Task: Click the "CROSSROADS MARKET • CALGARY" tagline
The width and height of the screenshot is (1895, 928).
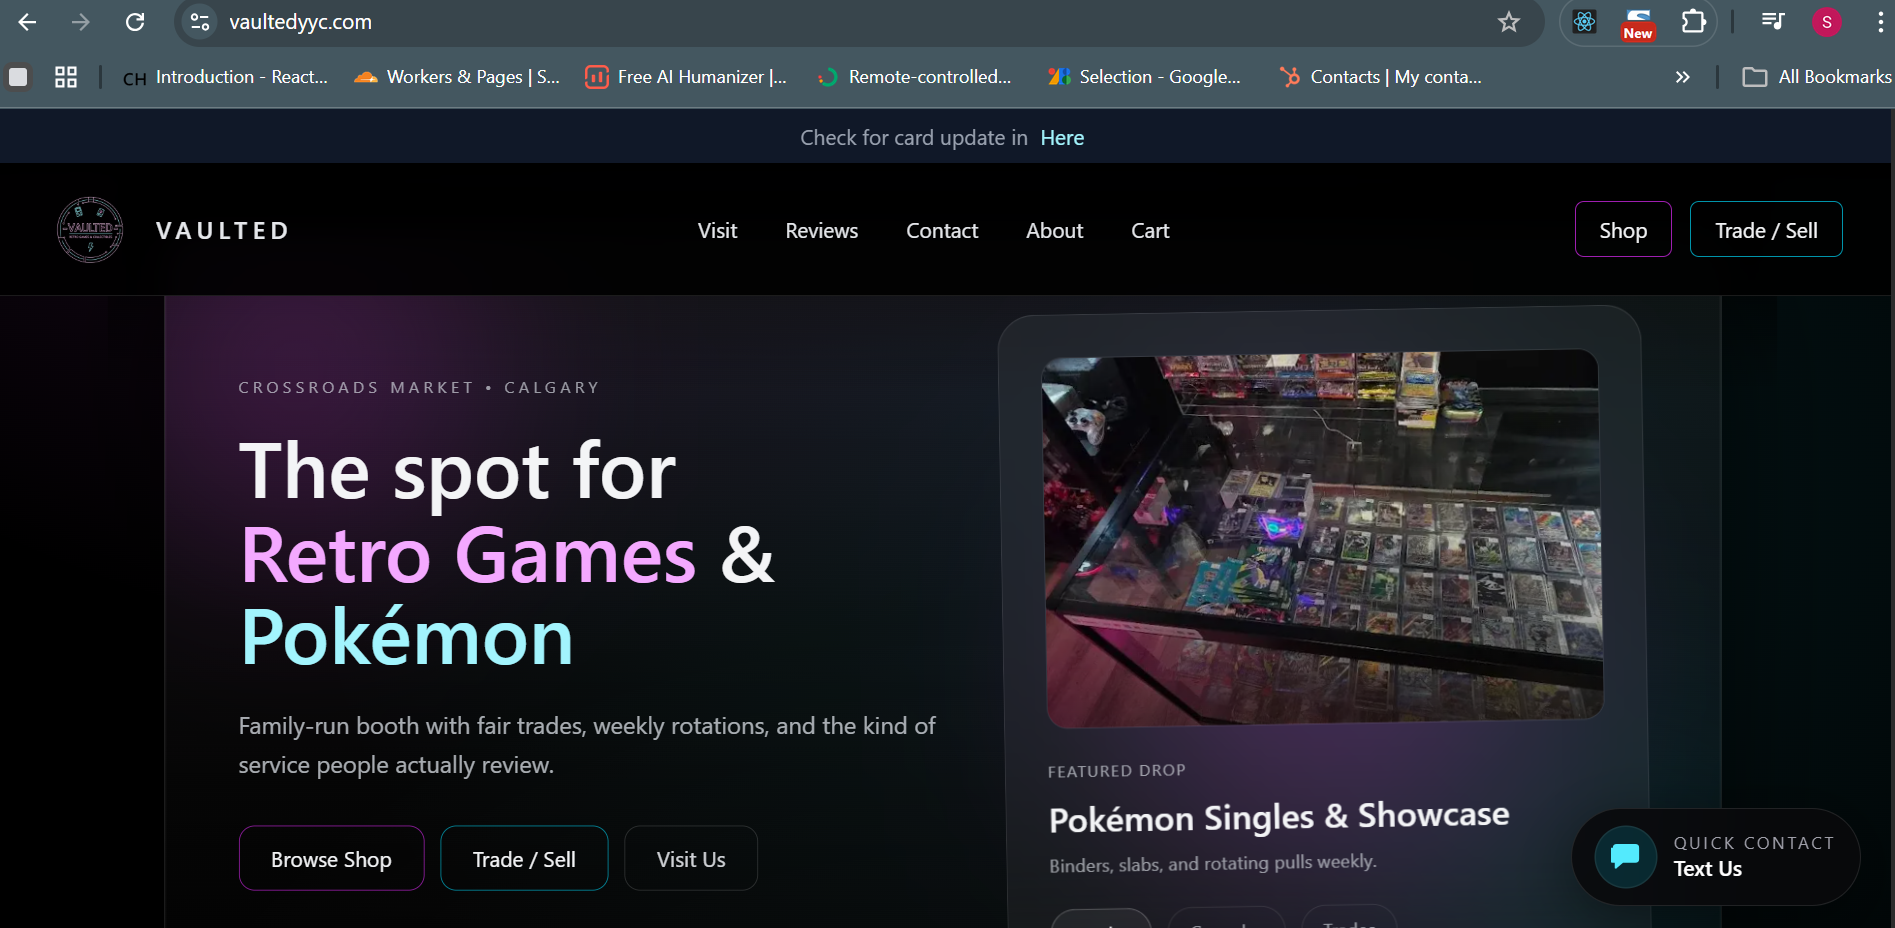Action: tap(419, 387)
